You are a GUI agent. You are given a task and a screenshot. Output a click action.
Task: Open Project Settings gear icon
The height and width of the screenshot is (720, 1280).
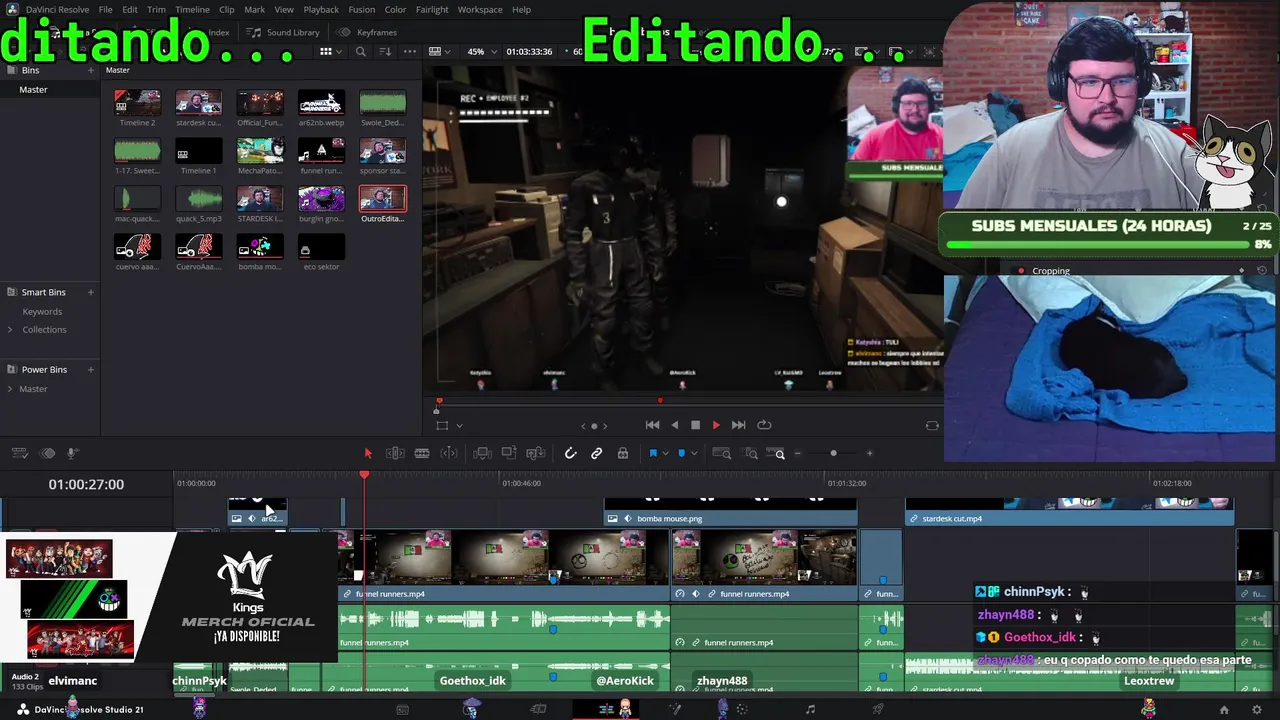(1257, 710)
